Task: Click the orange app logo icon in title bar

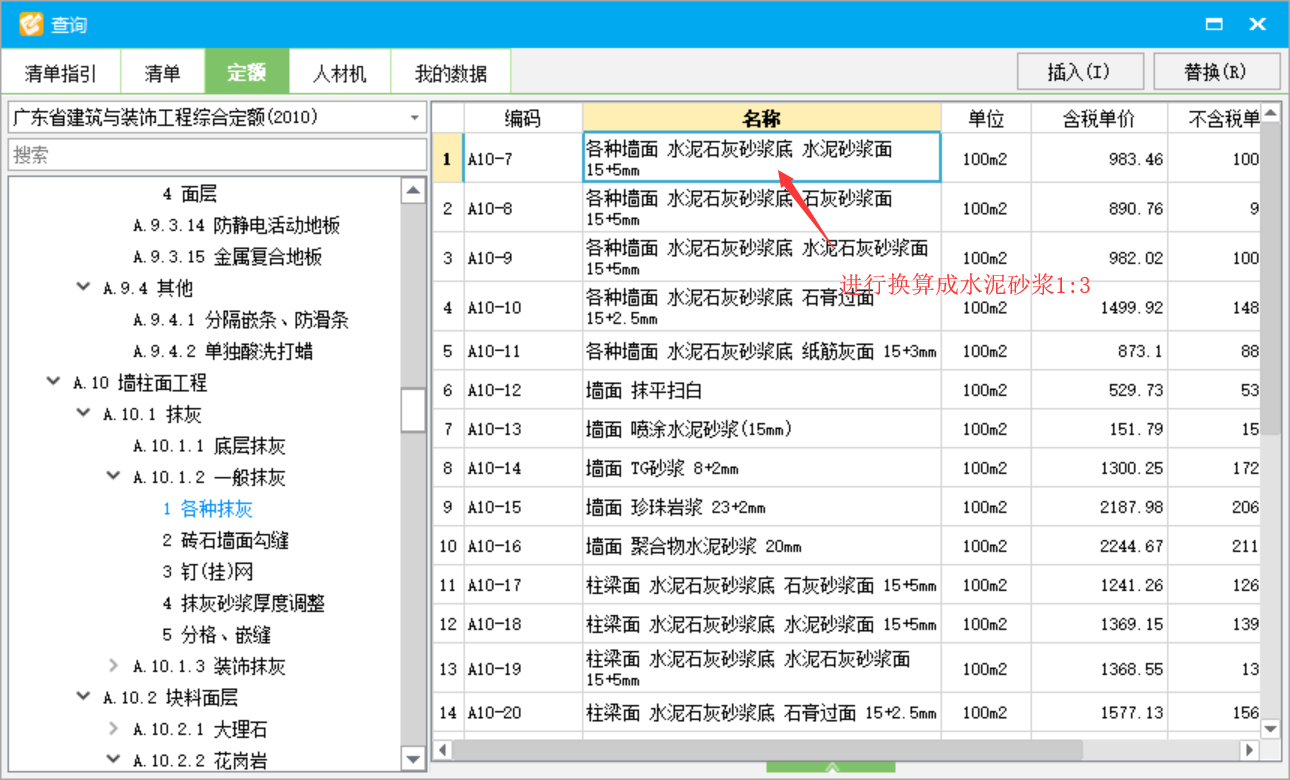Action: pos(31,24)
